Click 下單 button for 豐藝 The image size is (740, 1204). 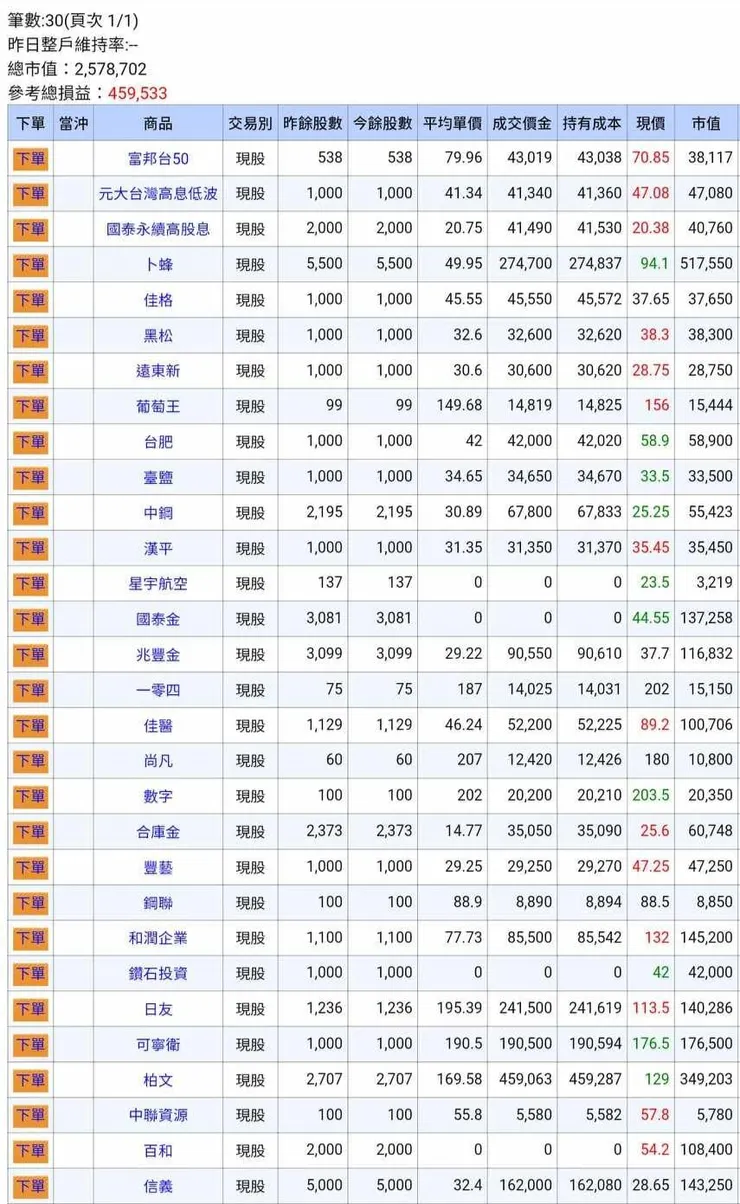click(x=30, y=868)
